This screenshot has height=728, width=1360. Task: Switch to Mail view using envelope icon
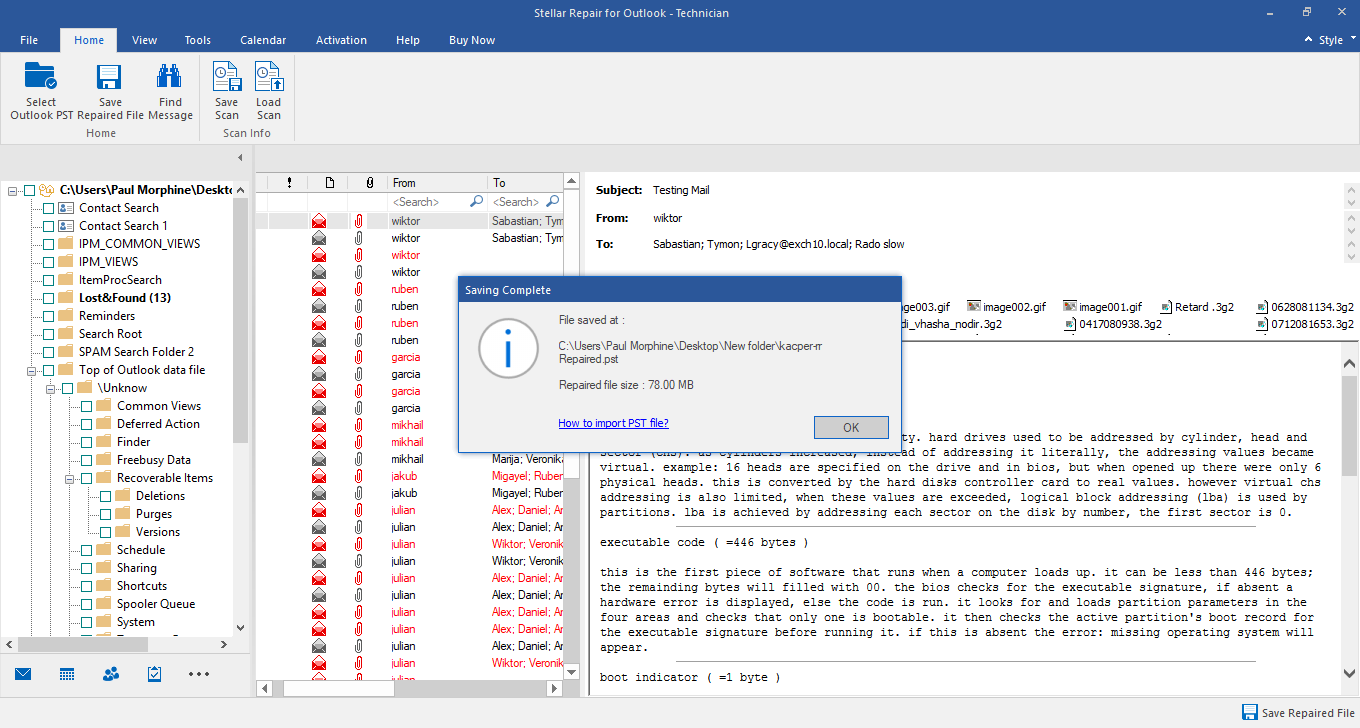[22, 675]
